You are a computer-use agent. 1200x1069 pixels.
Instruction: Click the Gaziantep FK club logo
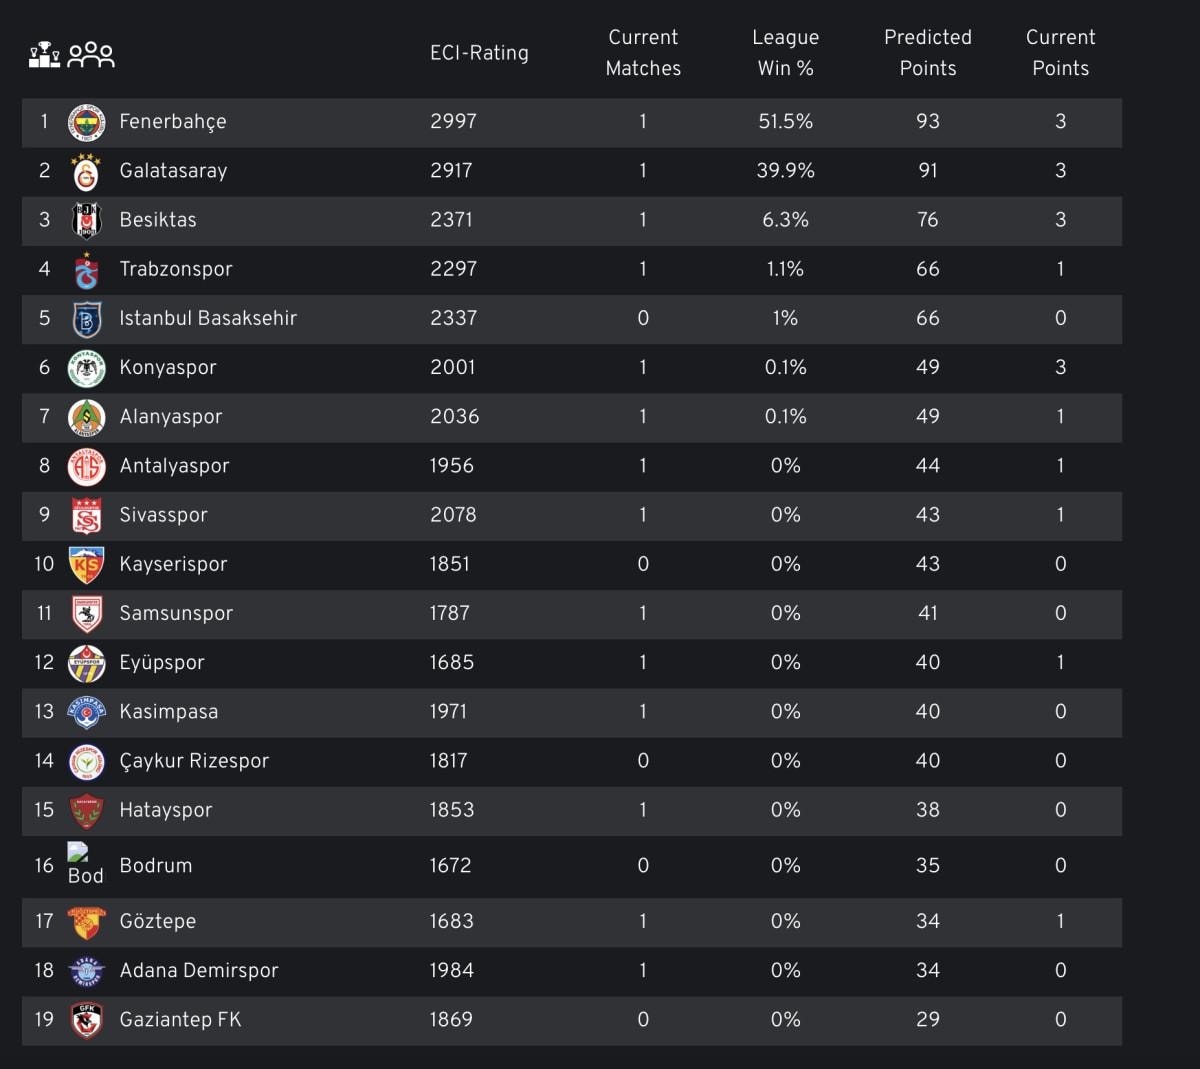coord(87,1020)
